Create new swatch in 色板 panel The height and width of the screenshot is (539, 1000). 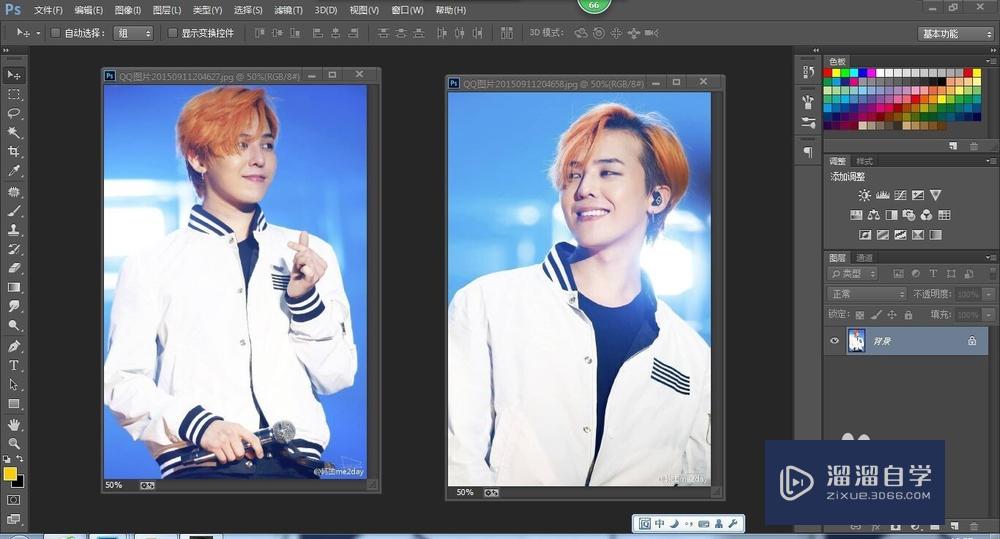pos(953,146)
